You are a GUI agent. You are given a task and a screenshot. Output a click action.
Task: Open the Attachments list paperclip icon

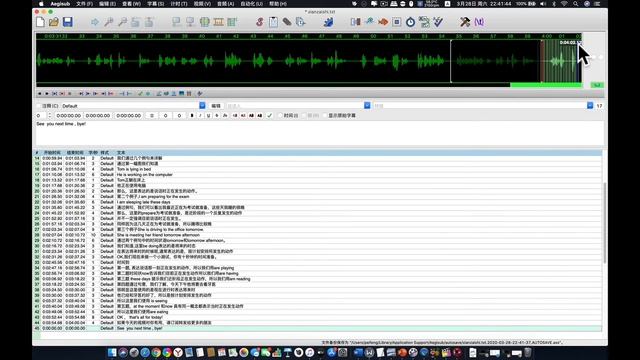click(287, 22)
